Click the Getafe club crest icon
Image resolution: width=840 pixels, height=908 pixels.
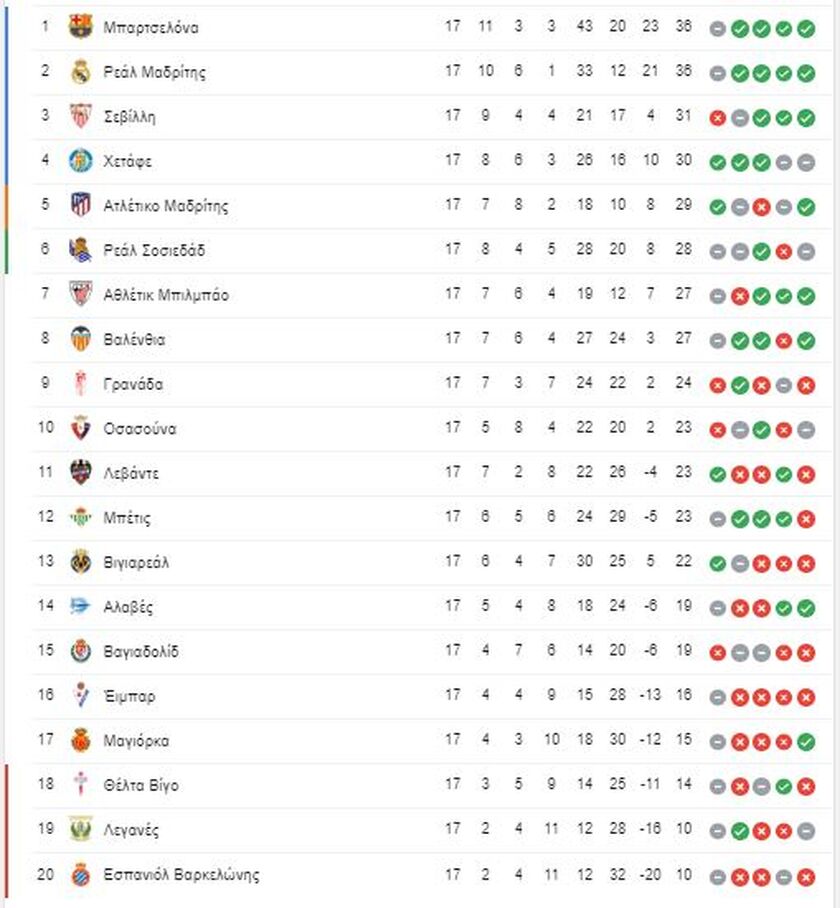click(x=80, y=160)
